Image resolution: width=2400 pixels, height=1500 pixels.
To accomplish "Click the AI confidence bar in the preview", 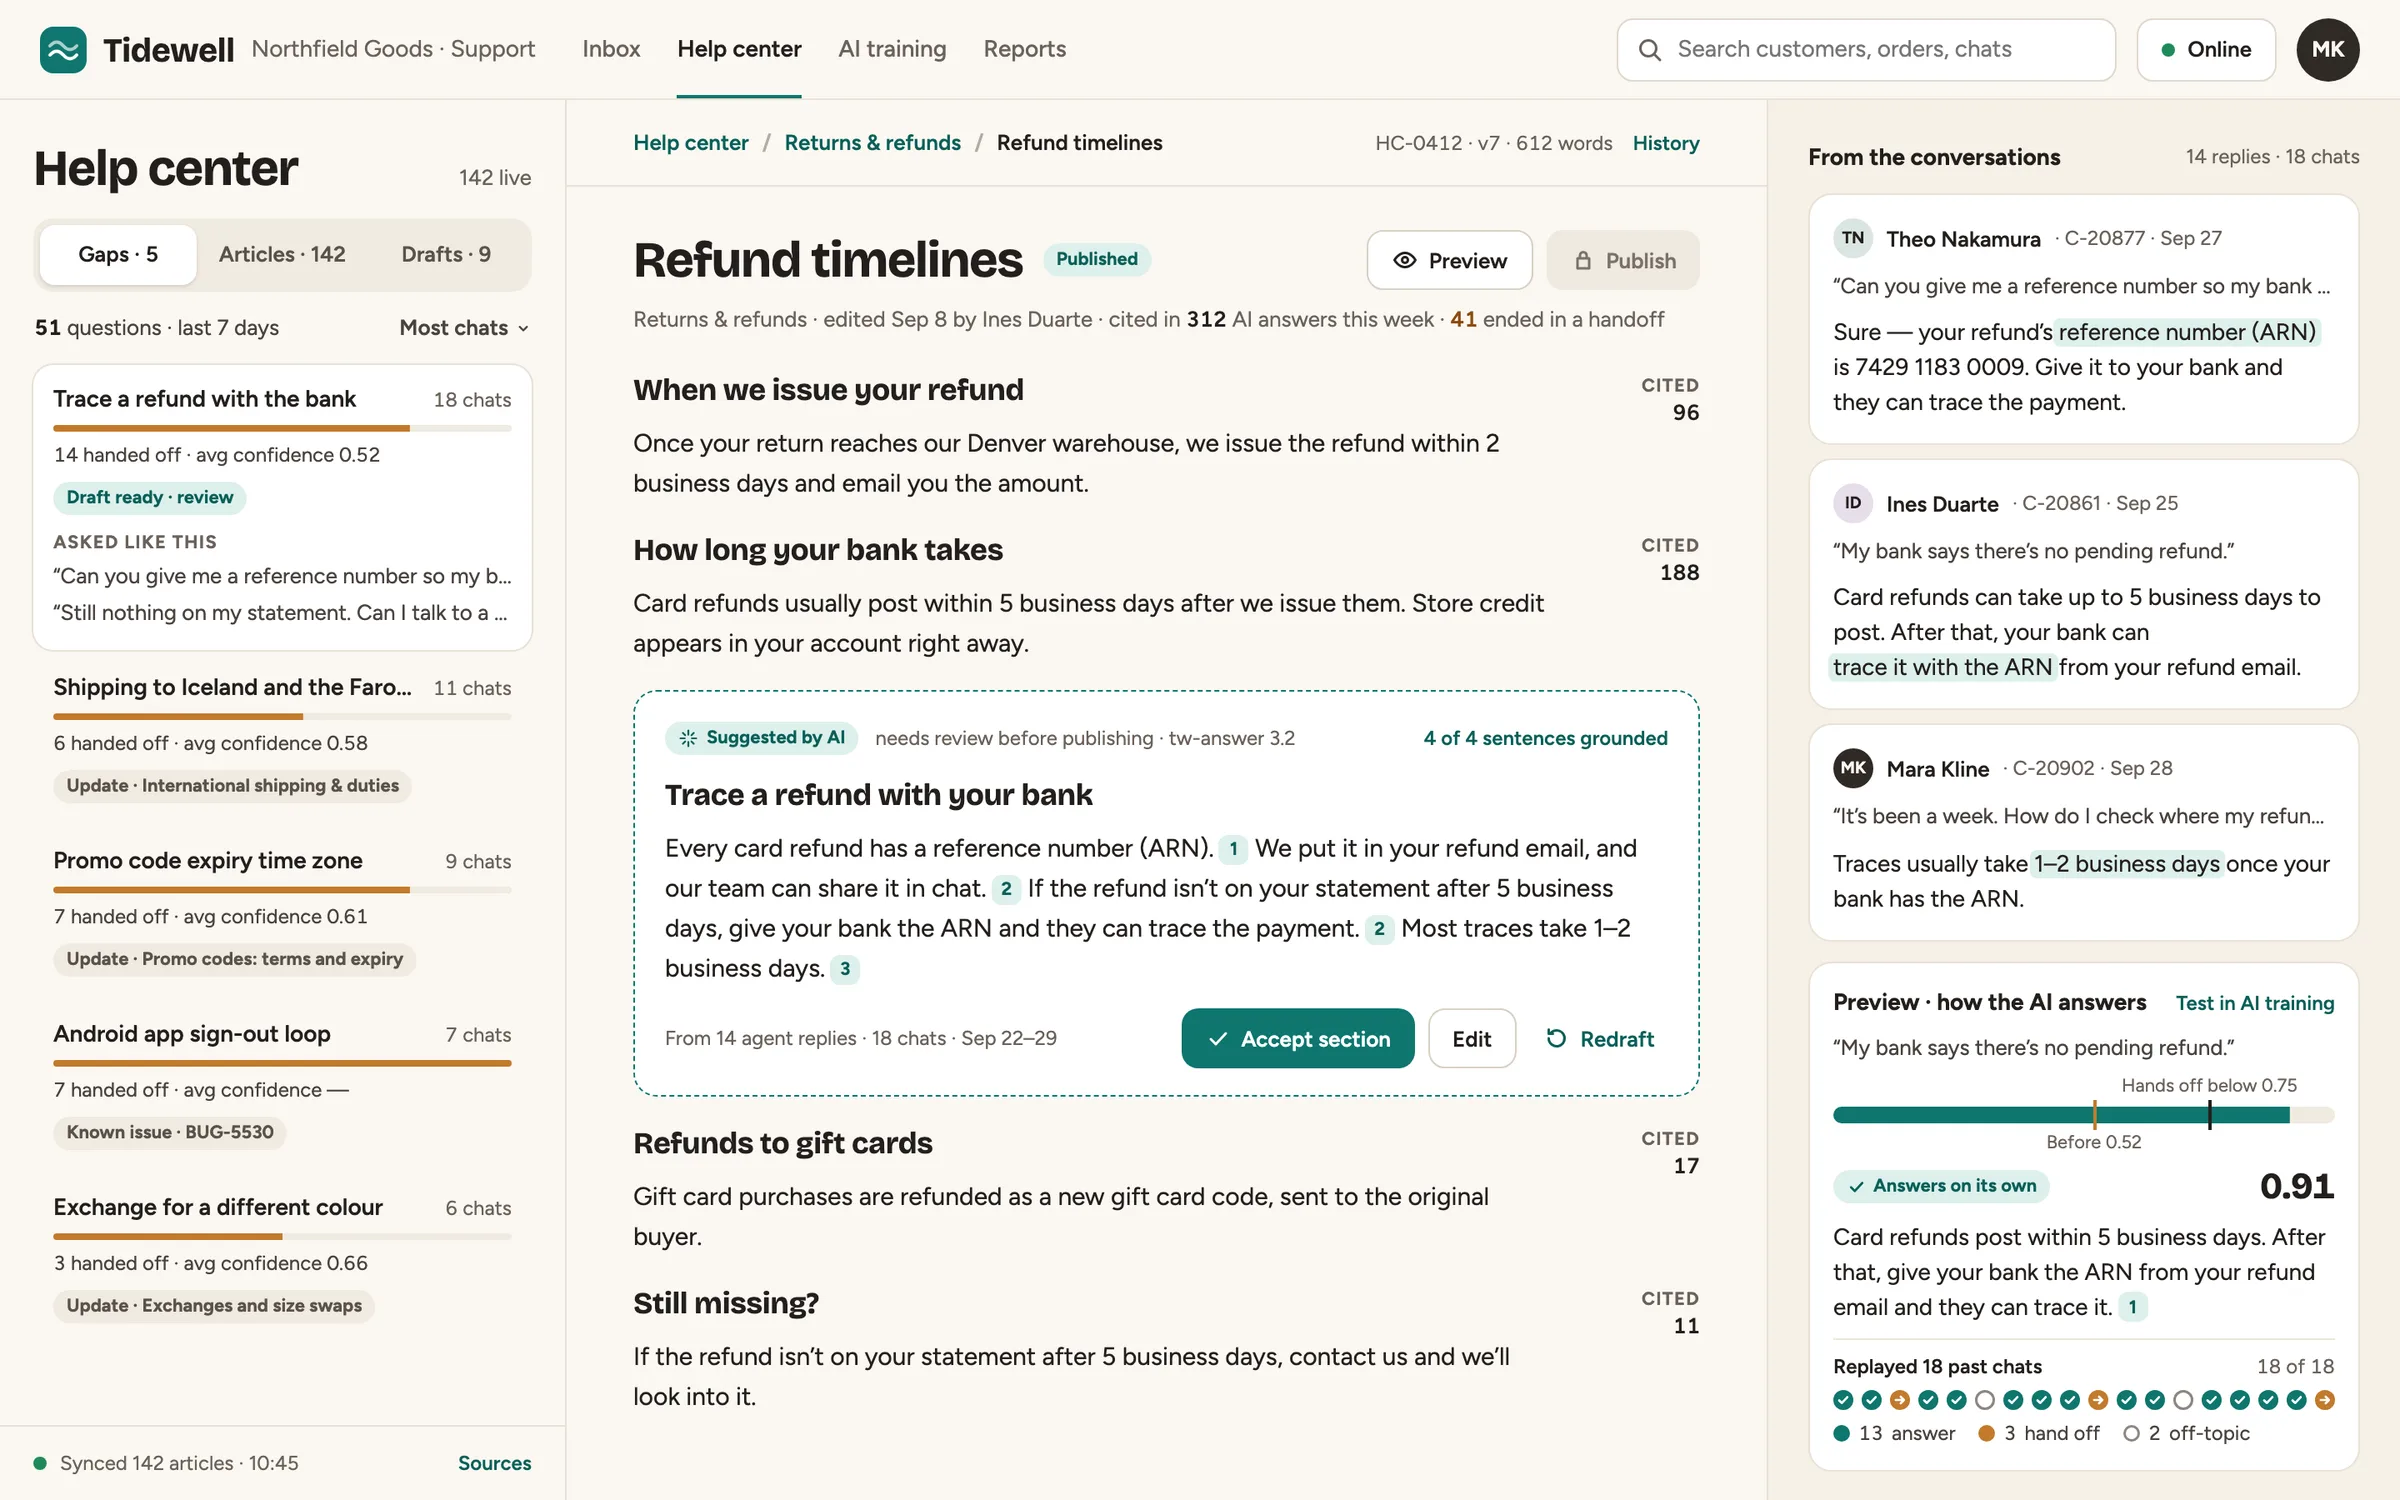I will (x=2083, y=1115).
